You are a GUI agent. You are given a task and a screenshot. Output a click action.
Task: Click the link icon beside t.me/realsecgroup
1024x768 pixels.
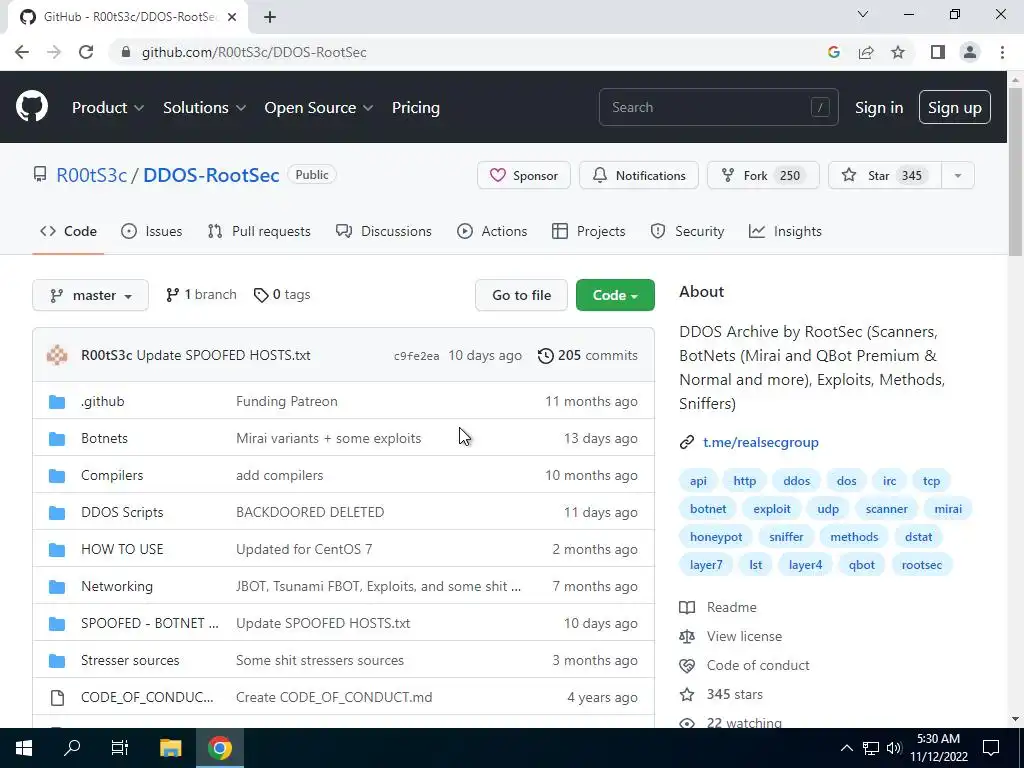(x=686, y=443)
